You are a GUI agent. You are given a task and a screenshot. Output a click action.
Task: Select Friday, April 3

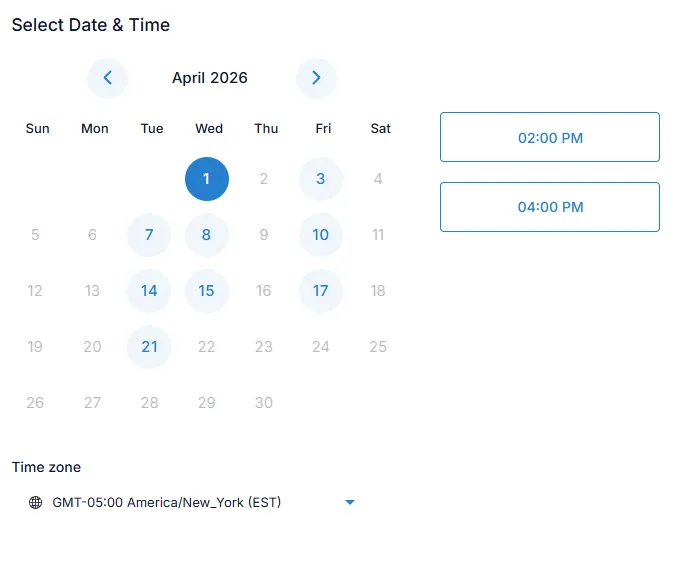pyautogui.click(x=321, y=179)
